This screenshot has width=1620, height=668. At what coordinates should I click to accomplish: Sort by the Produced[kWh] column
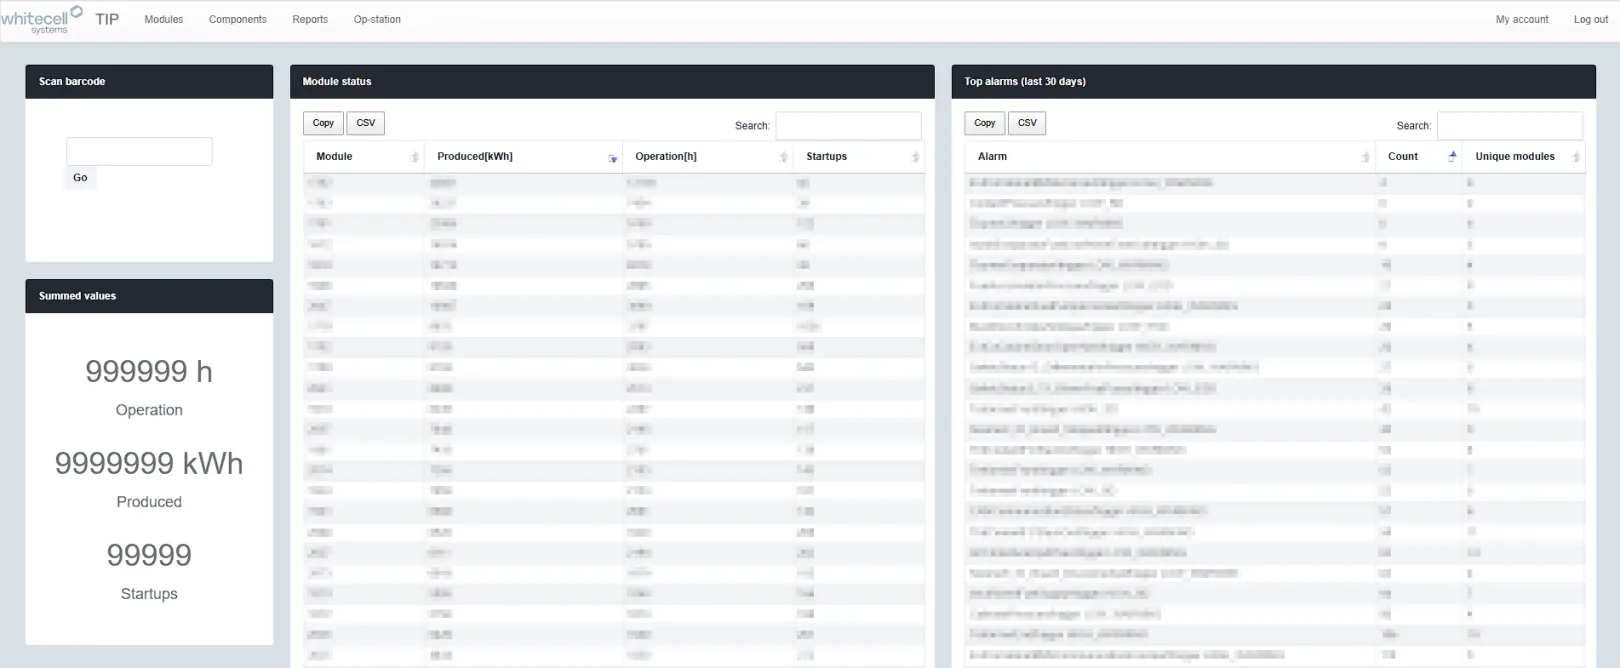point(523,157)
